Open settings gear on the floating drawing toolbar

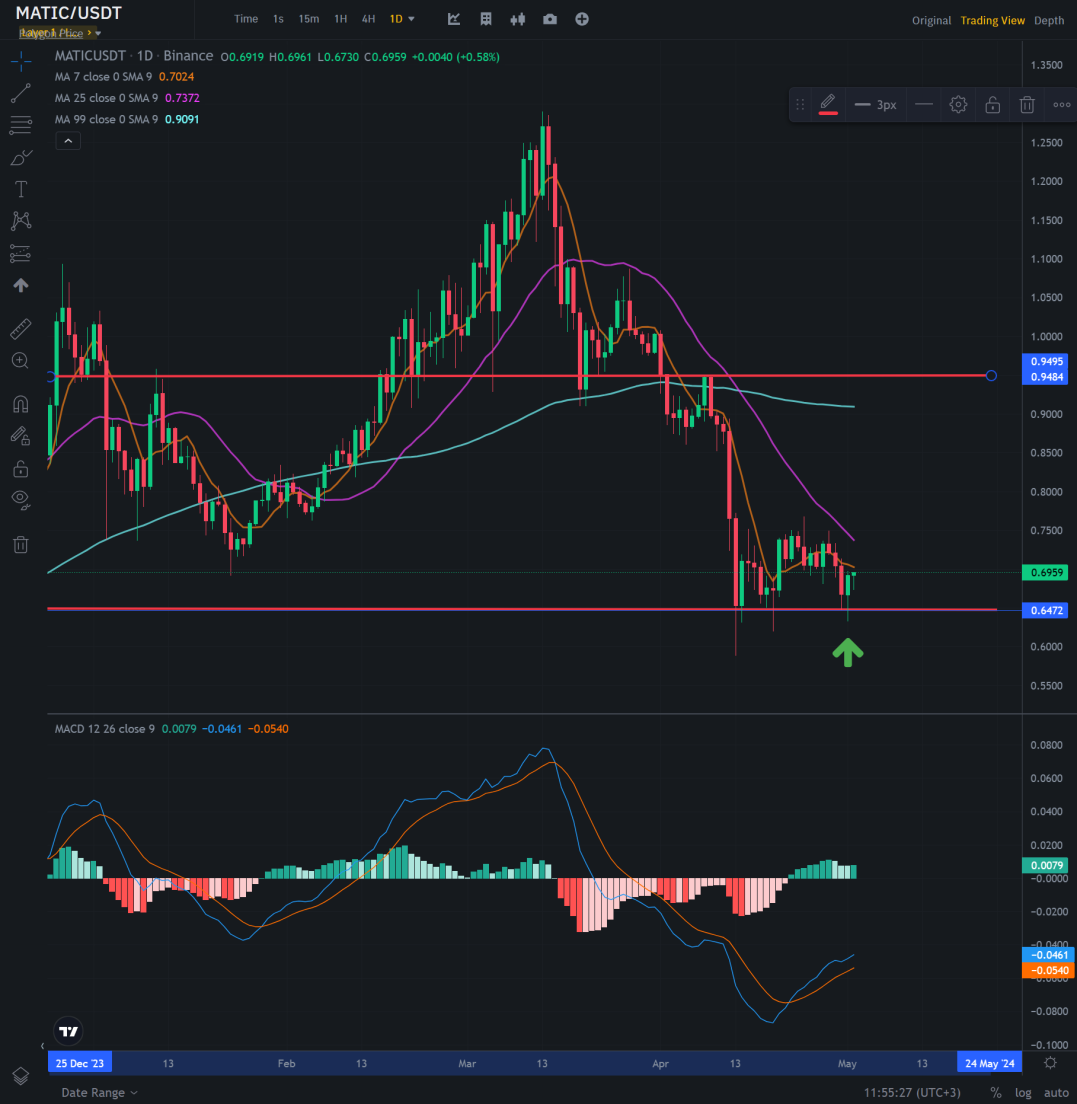tap(957, 104)
